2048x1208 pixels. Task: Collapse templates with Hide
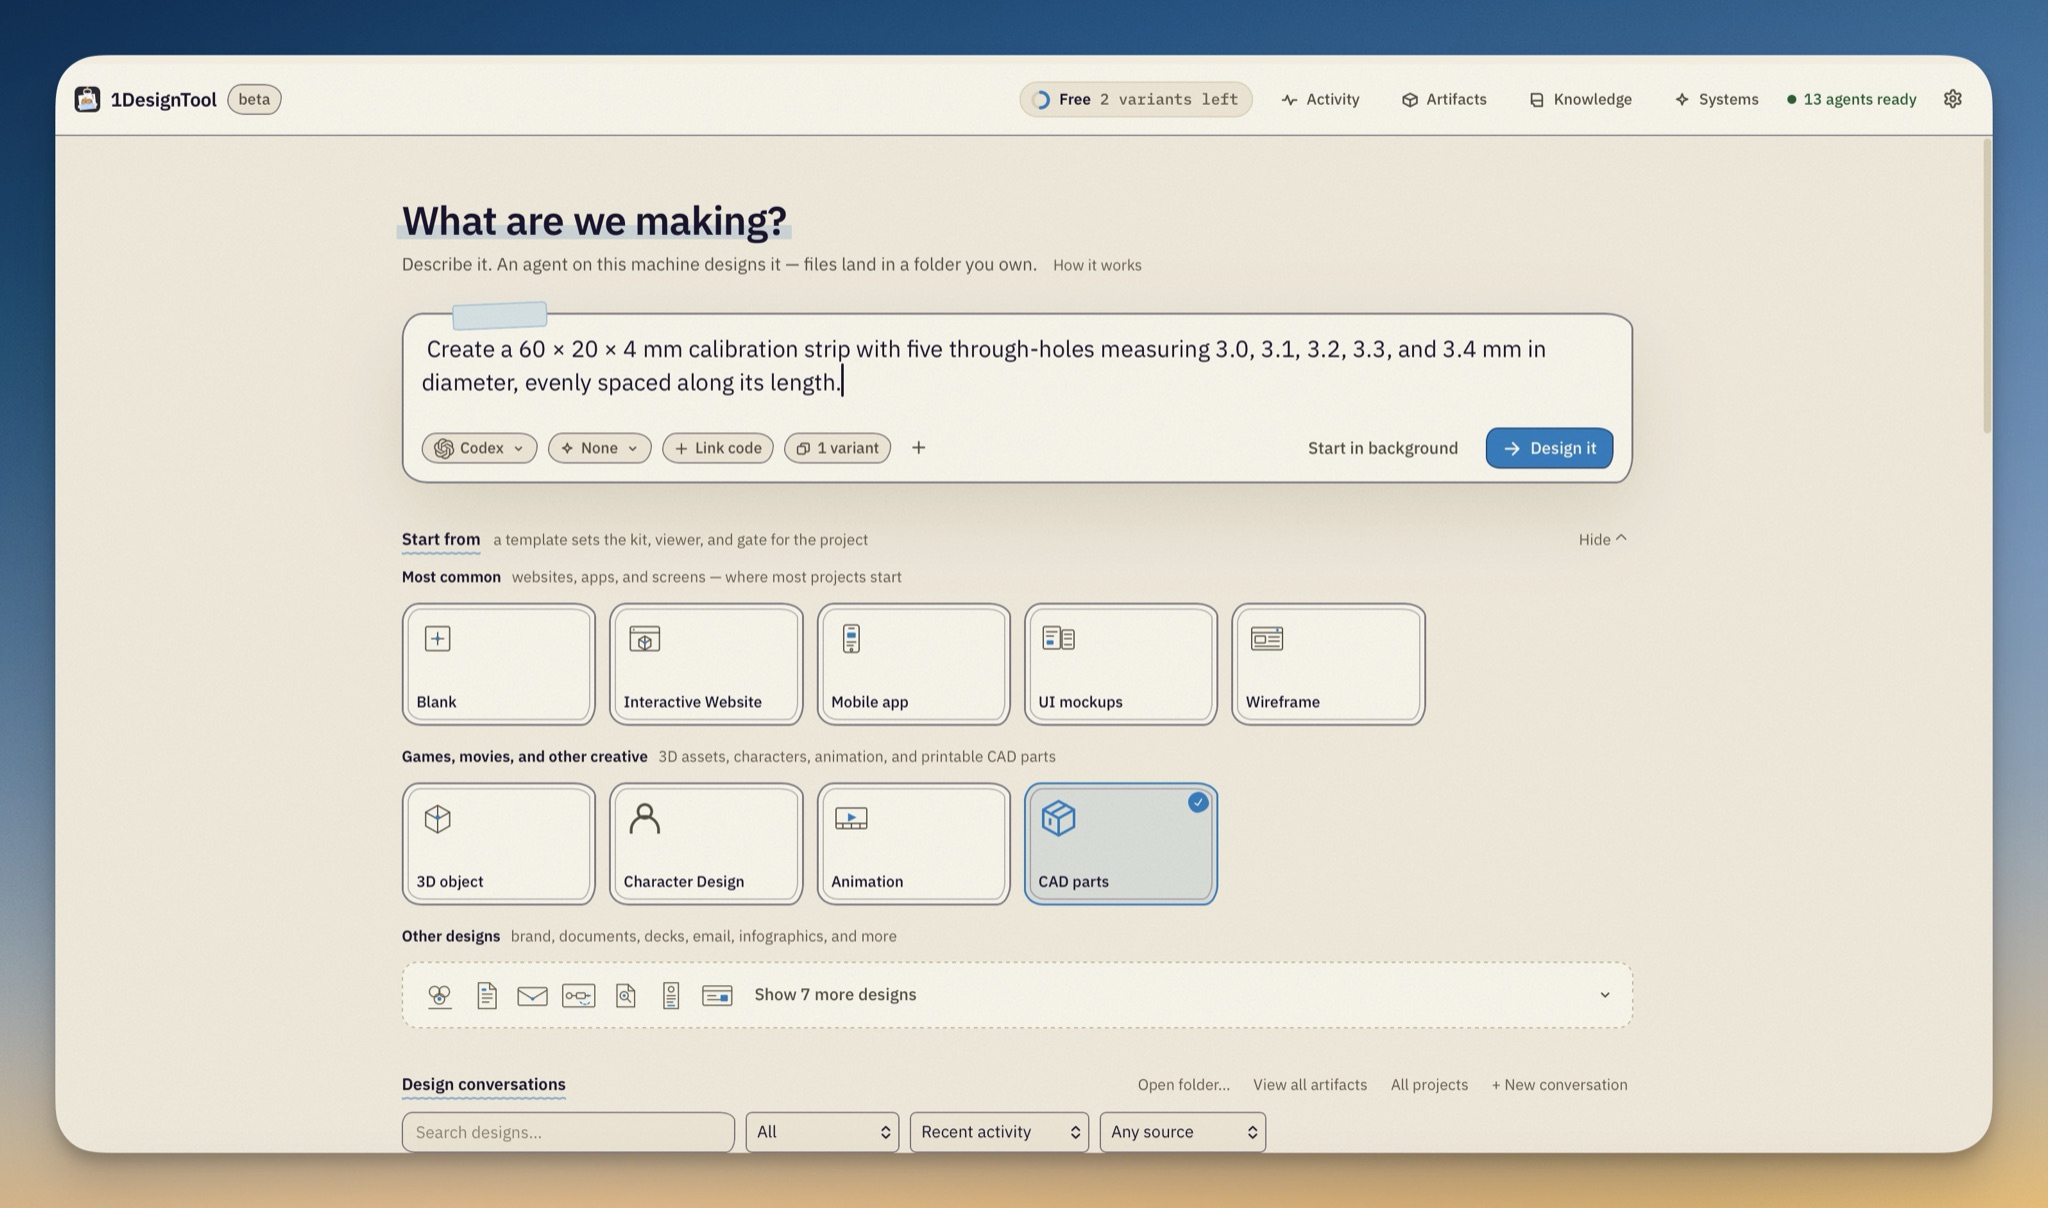click(x=1602, y=539)
